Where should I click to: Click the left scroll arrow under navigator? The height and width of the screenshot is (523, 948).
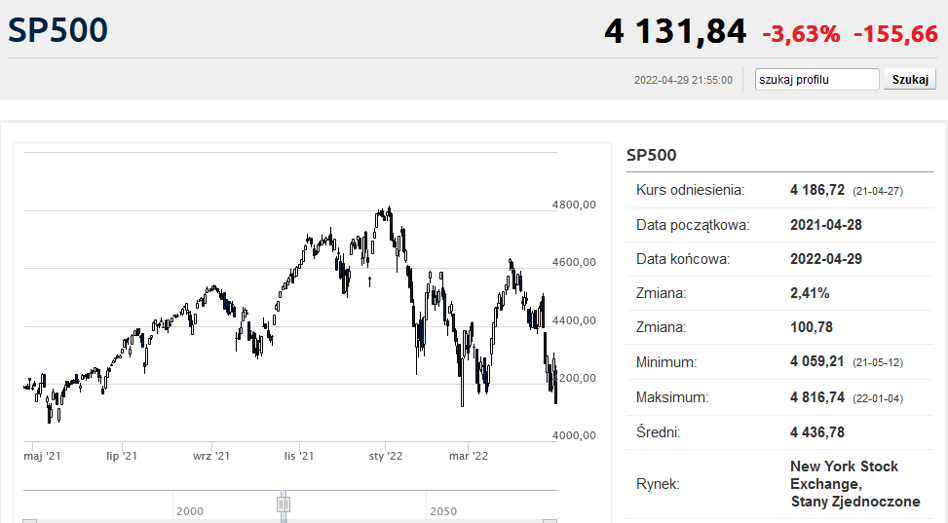(x=30, y=521)
